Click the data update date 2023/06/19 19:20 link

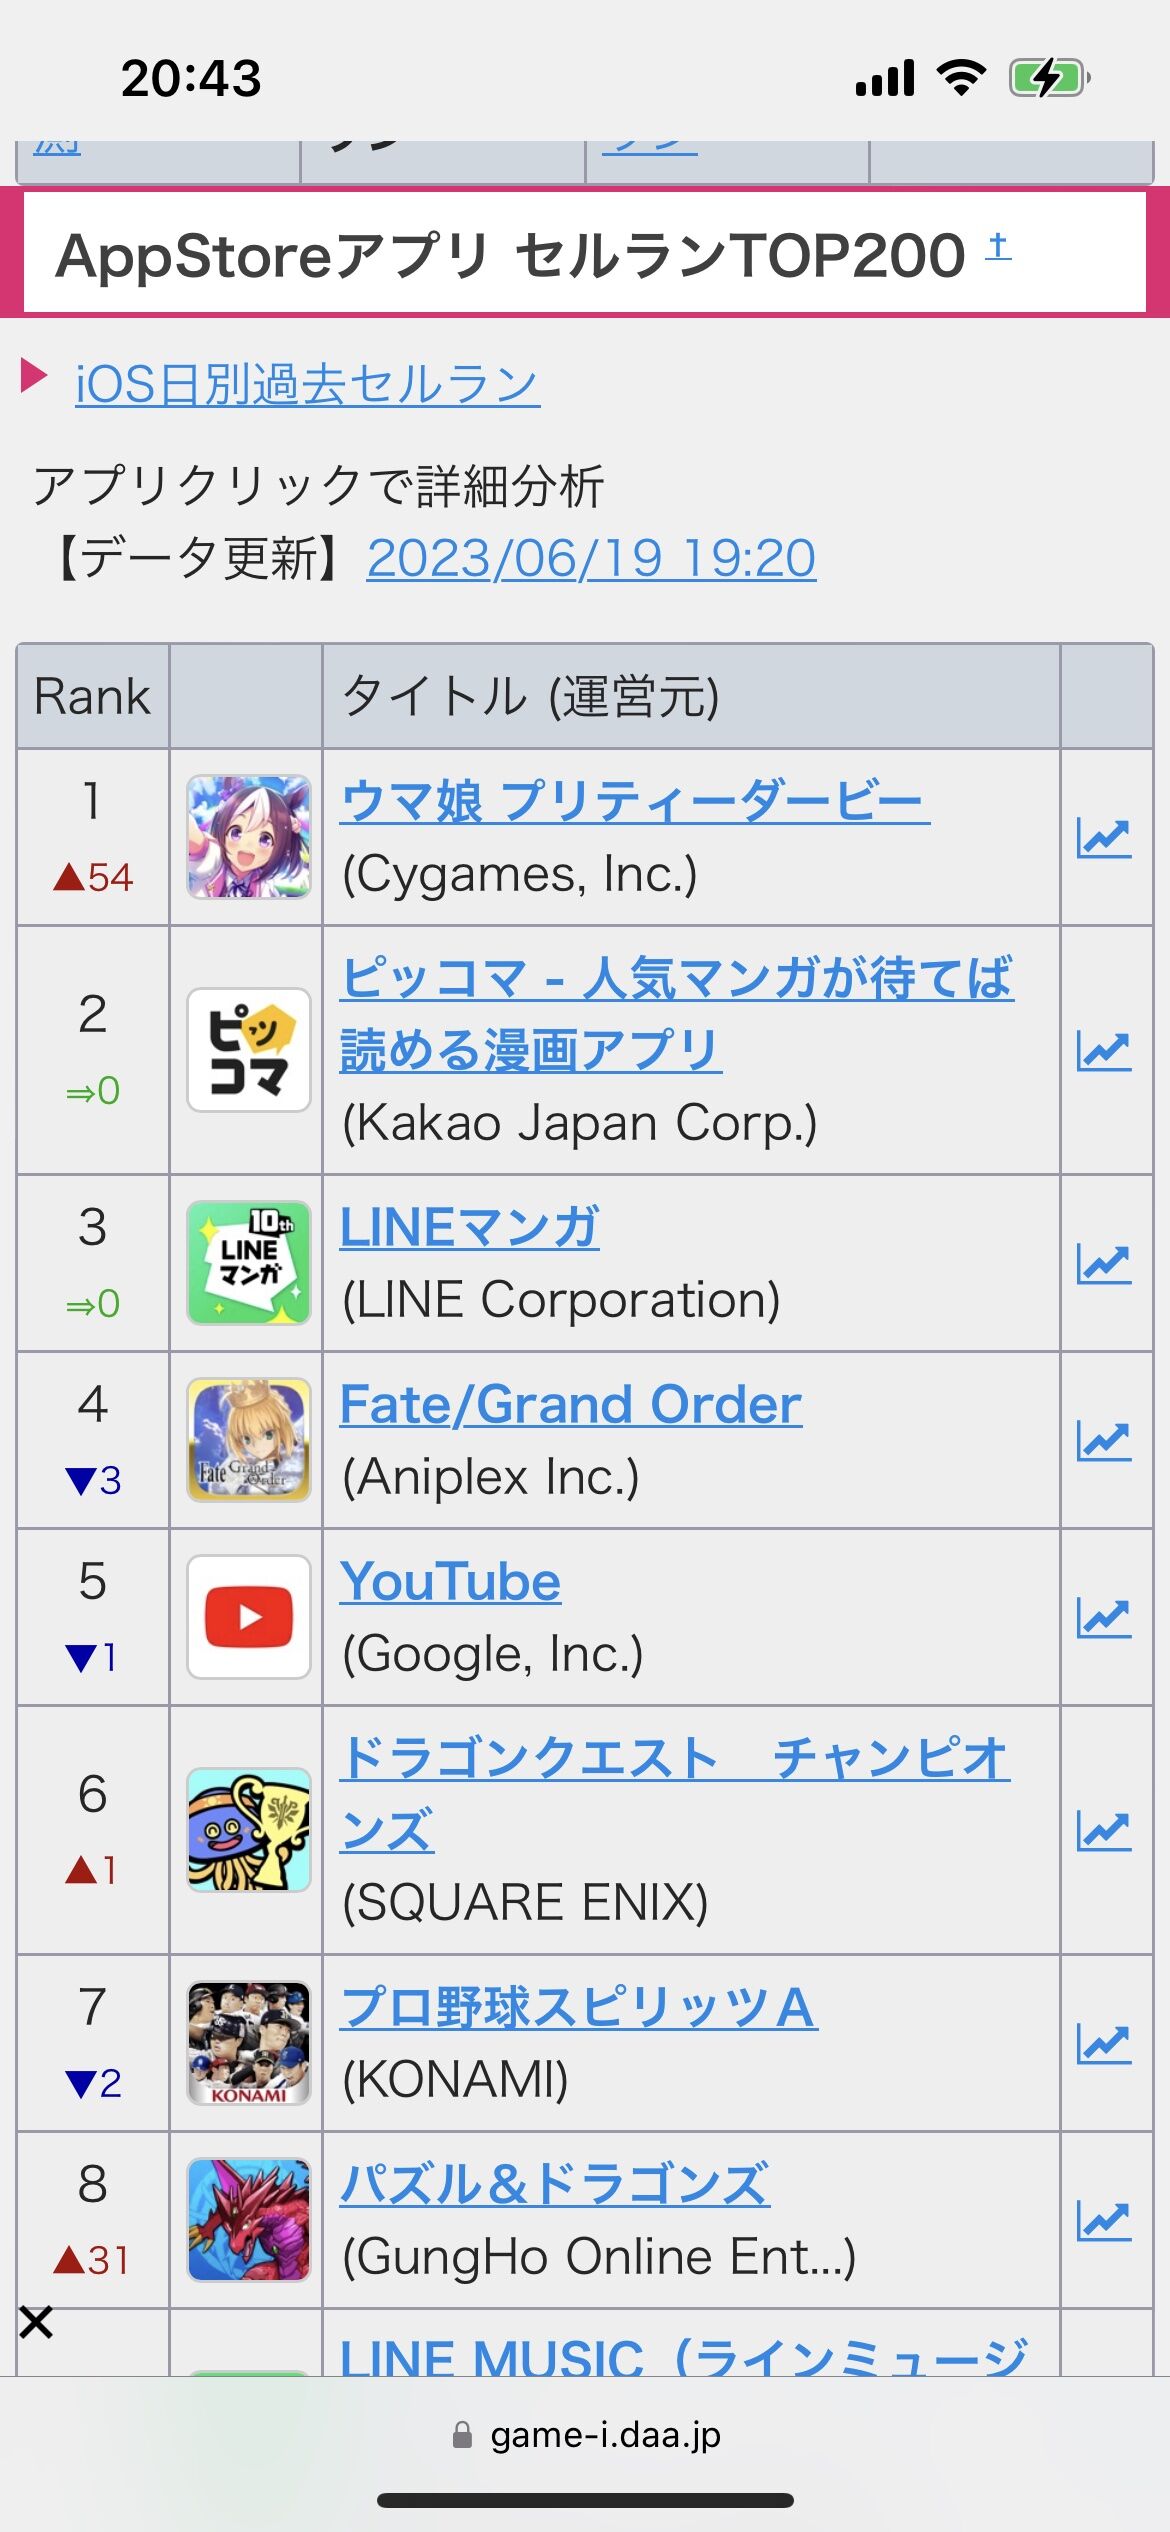(591, 558)
